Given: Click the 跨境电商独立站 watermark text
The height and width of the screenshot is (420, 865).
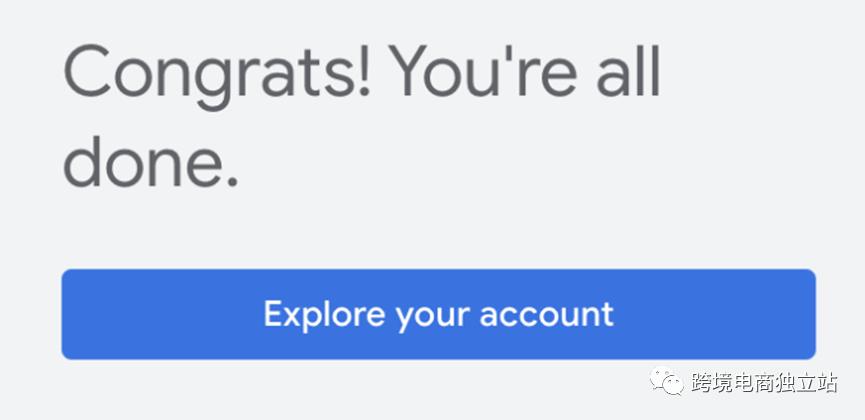Looking at the screenshot, I should tap(764, 382).
